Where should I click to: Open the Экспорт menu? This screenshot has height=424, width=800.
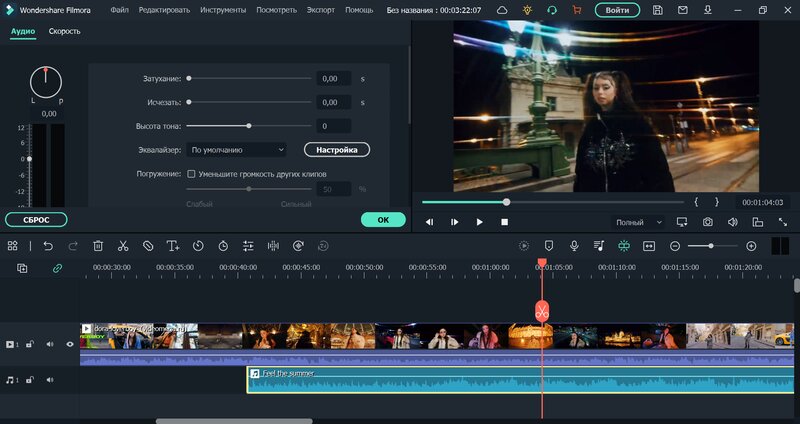[321, 10]
